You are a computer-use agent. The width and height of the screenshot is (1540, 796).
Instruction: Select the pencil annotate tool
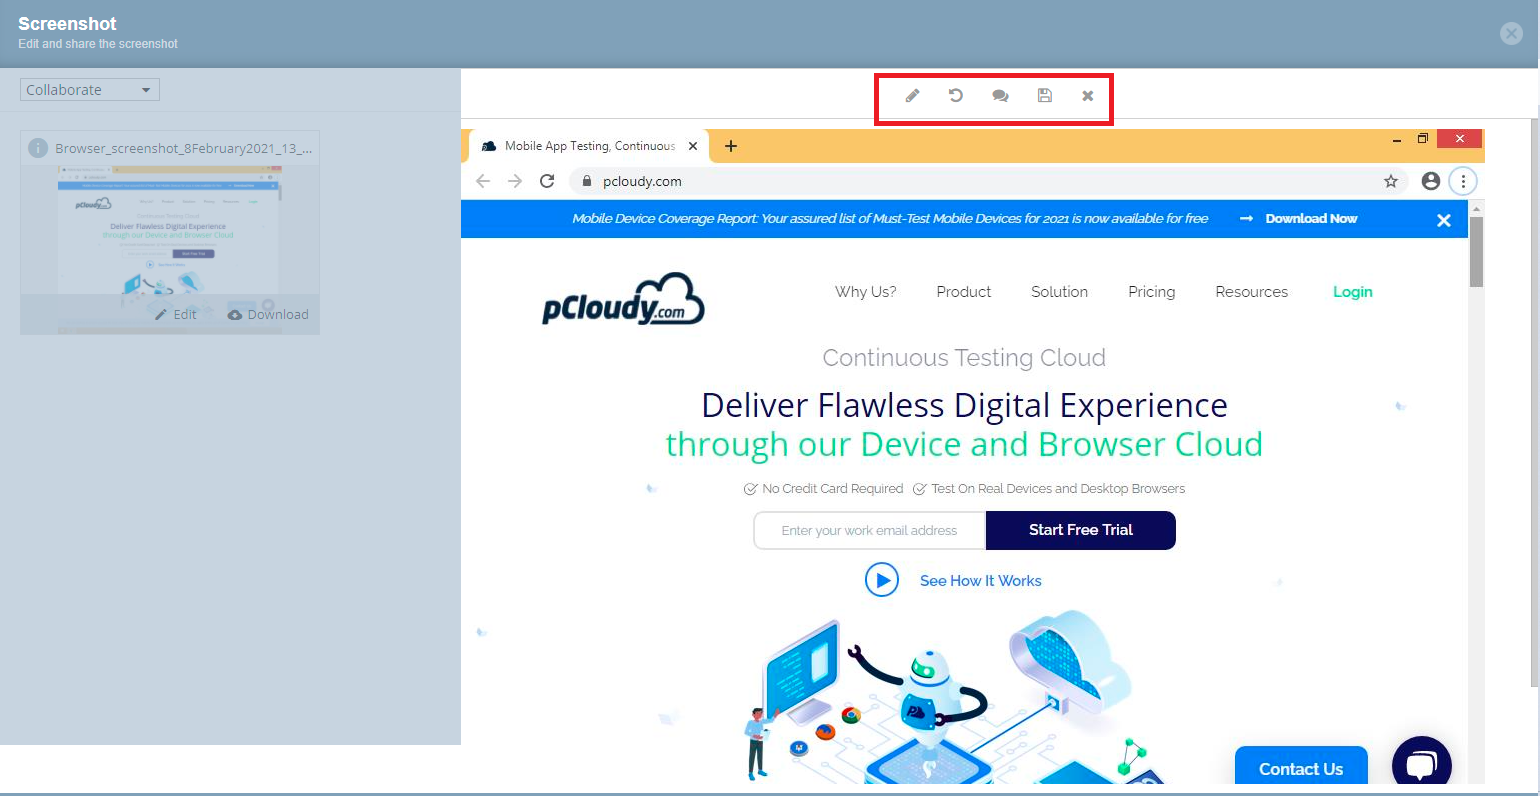[912, 96]
